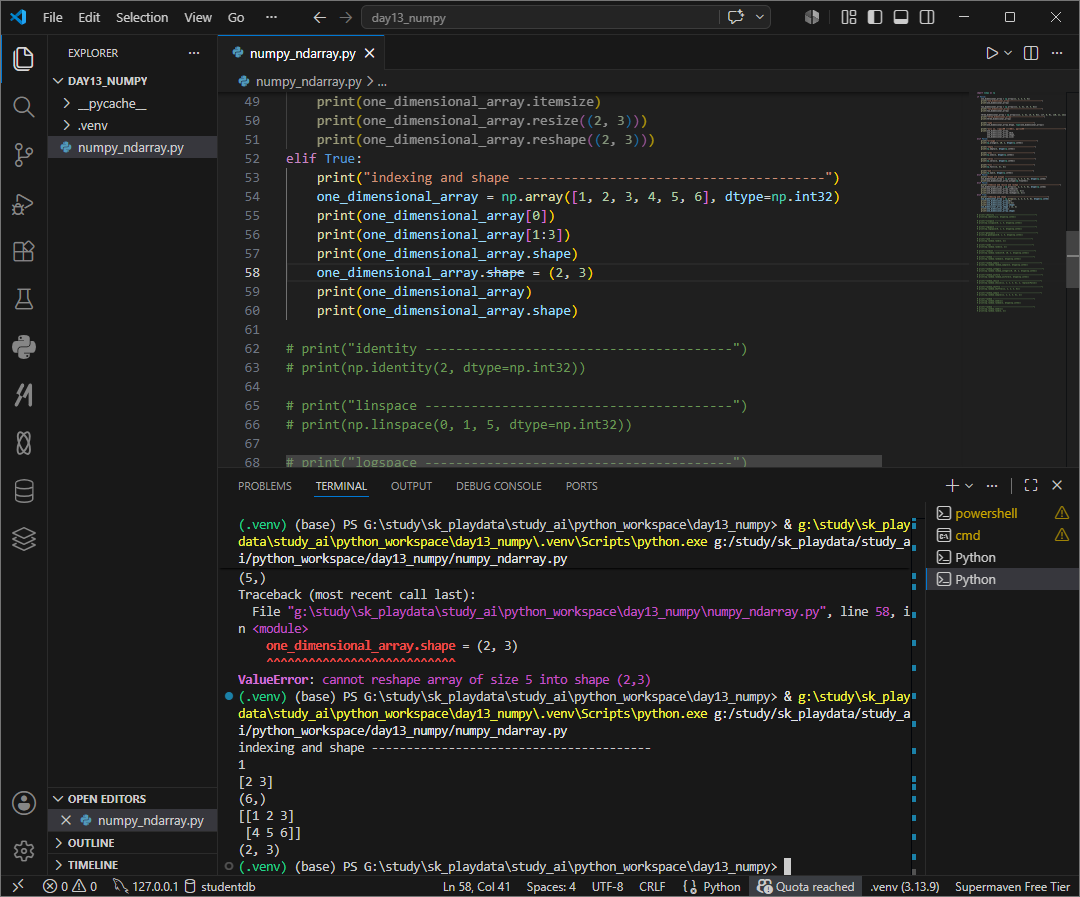The width and height of the screenshot is (1080, 897).
Task: Expand the .venv folder
Action: 132,125
